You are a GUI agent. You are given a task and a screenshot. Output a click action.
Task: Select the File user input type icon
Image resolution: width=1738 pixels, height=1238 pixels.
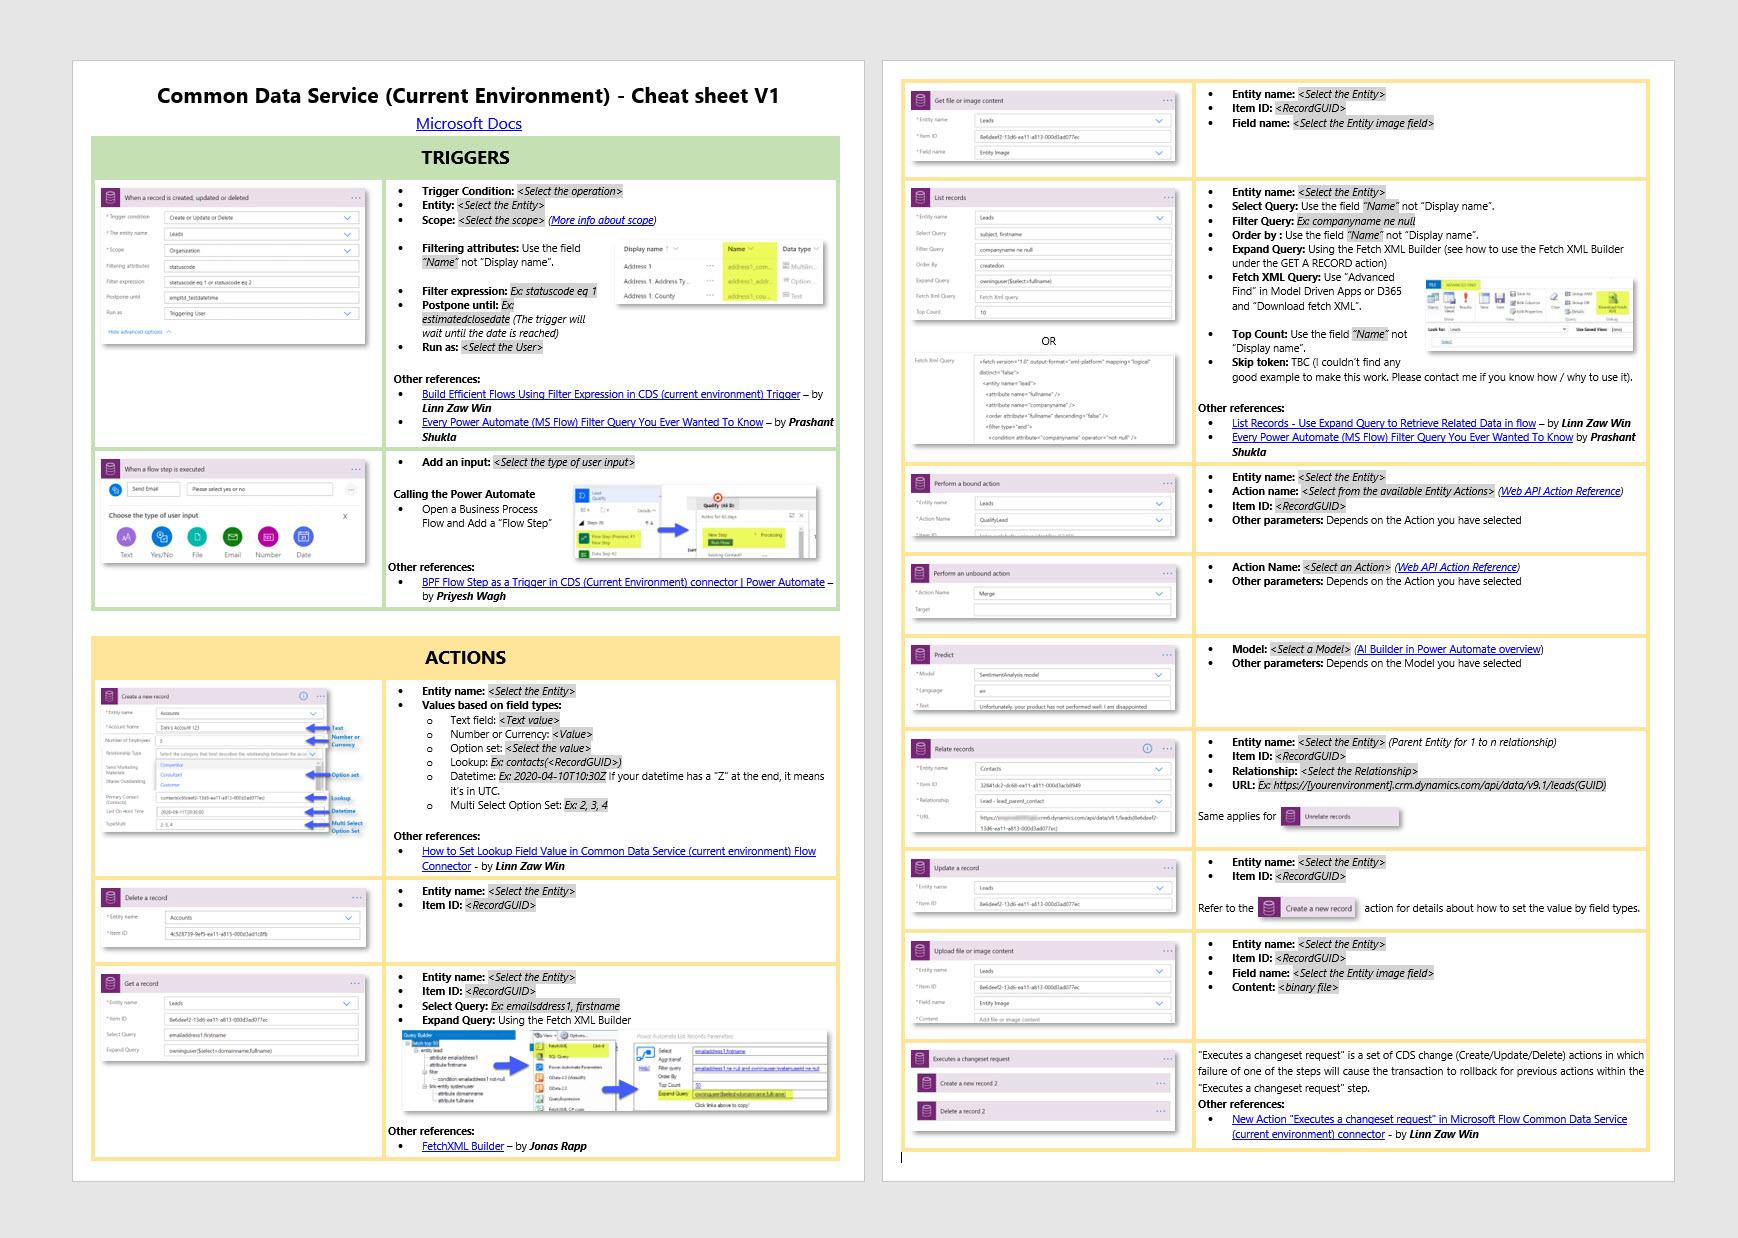[x=197, y=537]
